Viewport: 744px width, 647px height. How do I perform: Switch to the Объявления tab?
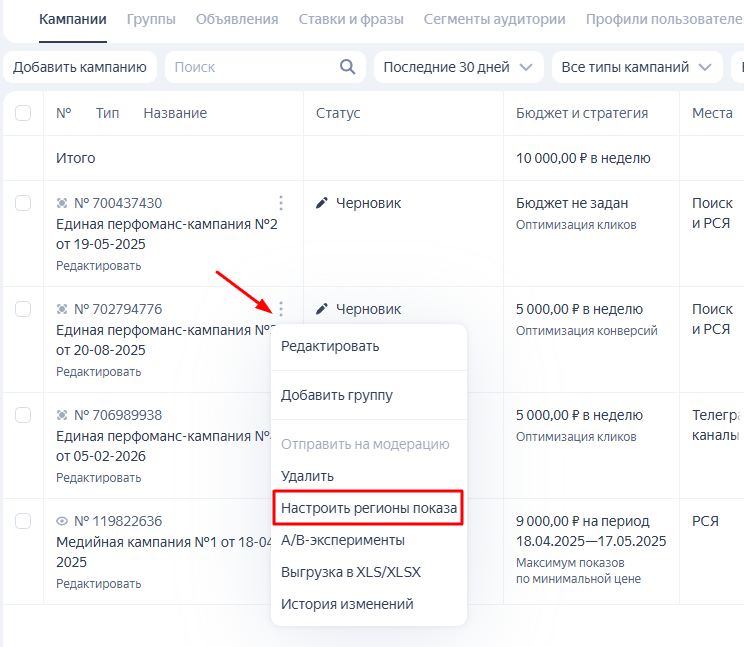237,19
